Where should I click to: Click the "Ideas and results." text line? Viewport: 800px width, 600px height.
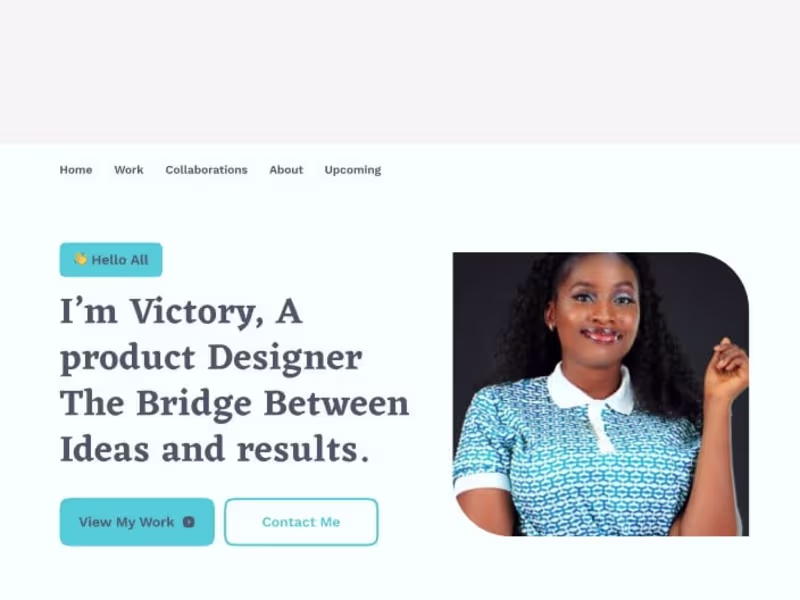(x=214, y=450)
